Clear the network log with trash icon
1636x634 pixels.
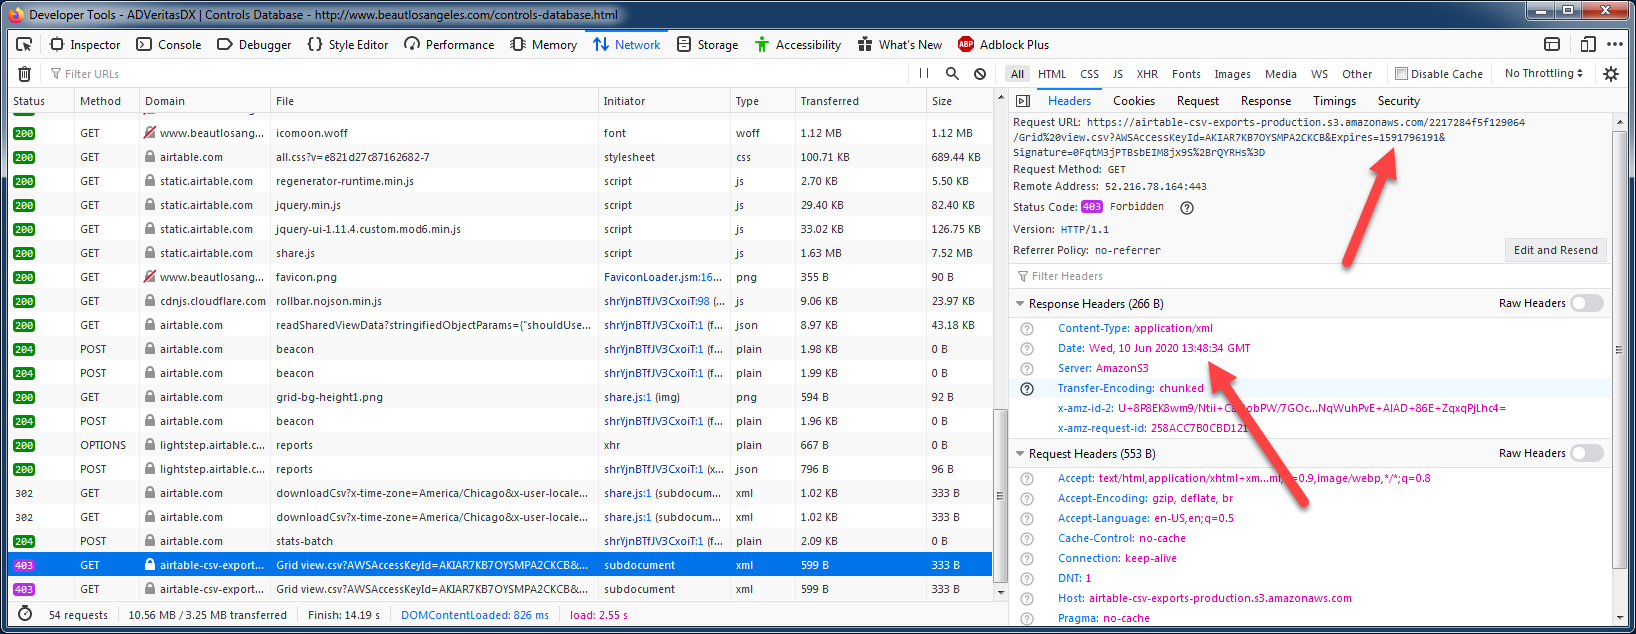pyautogui.click(x=25, y=74)
